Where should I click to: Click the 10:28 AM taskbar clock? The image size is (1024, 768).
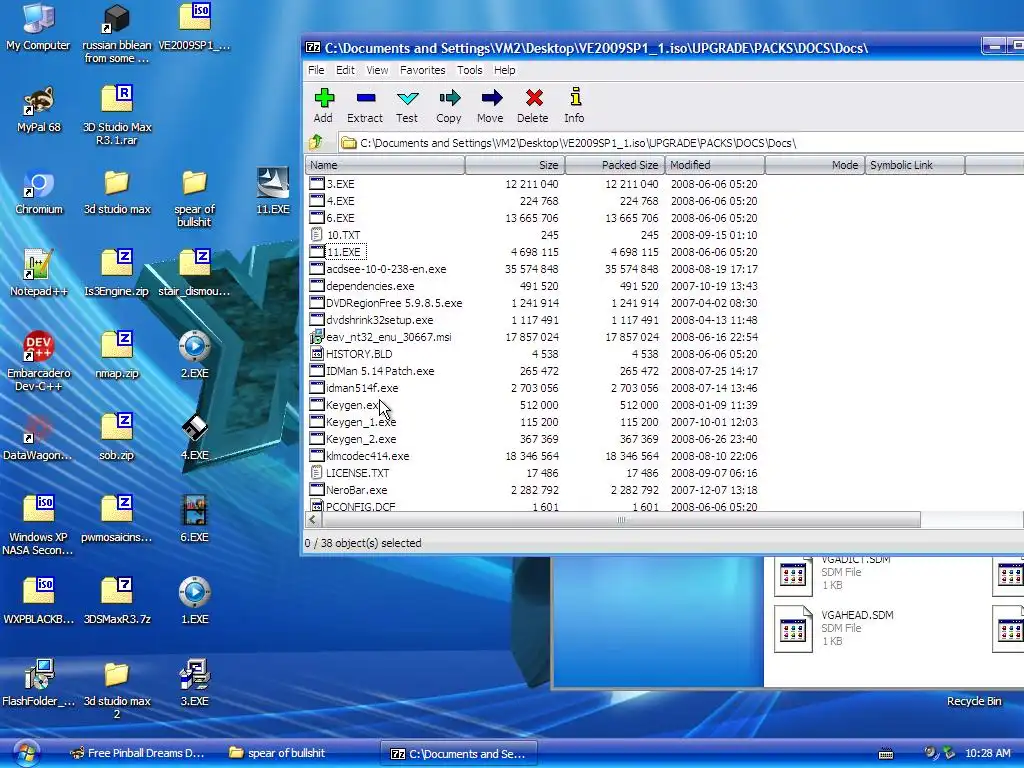click(x=987, y=753)
